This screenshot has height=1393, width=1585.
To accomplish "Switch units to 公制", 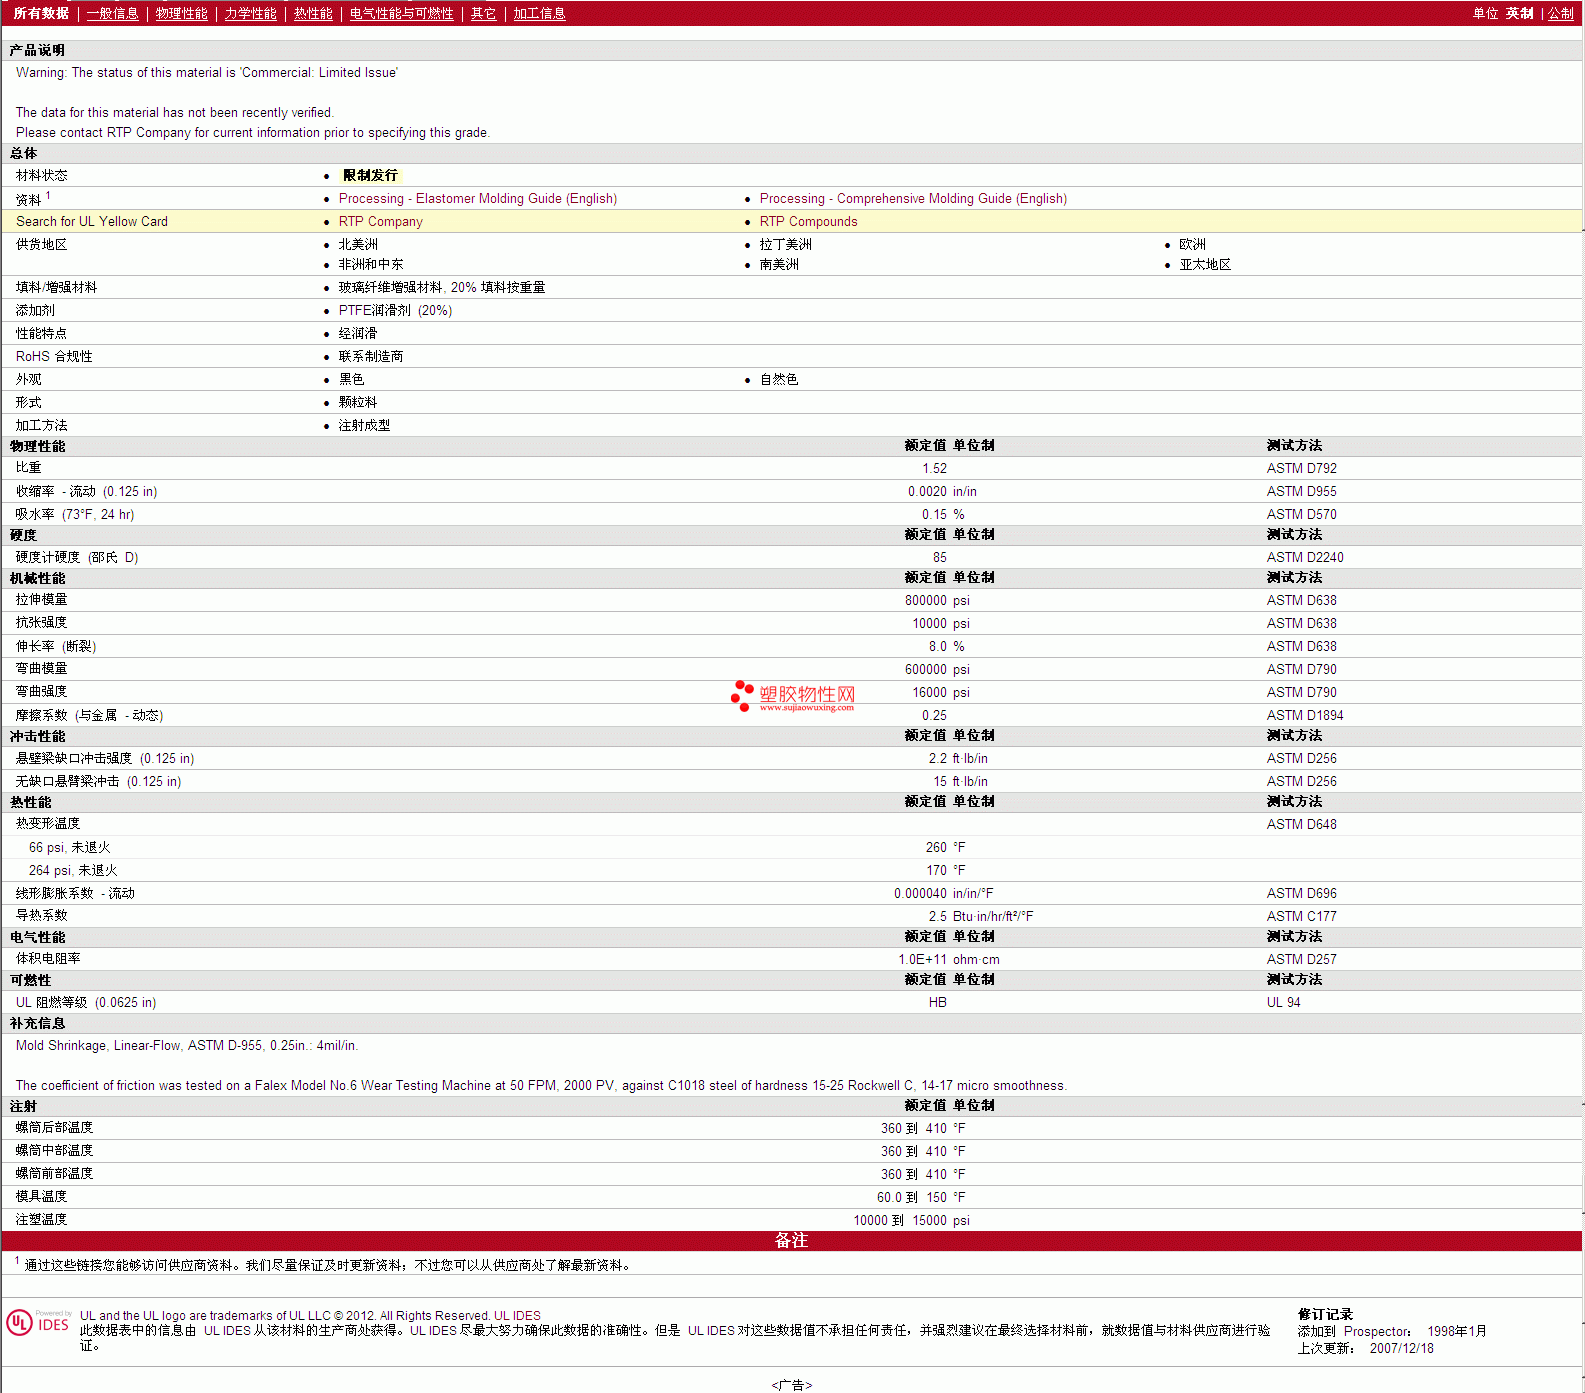I will point(1560,13).
